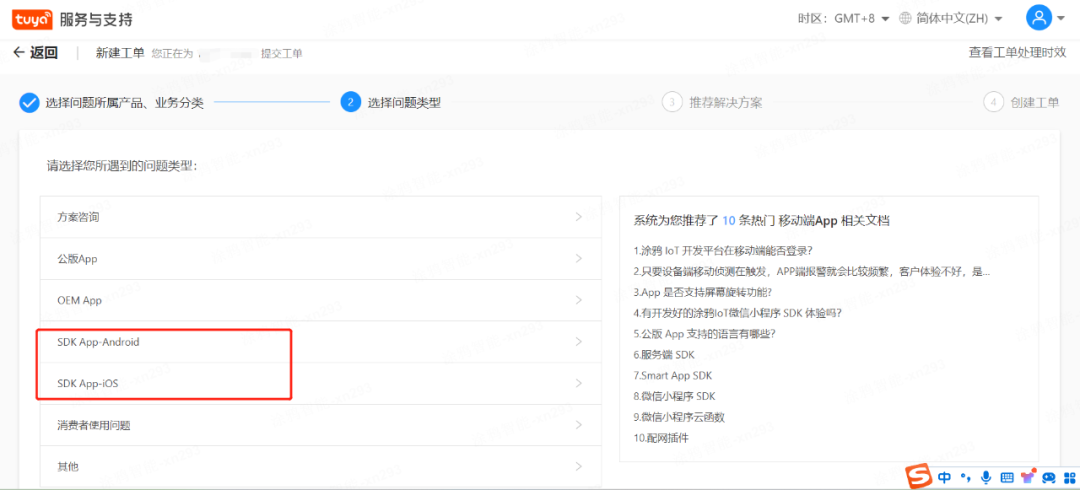Click the completed step one checkmark icon
Image resolution: width=1080 pixels, height=490 pixels.
tap(28, 103)
